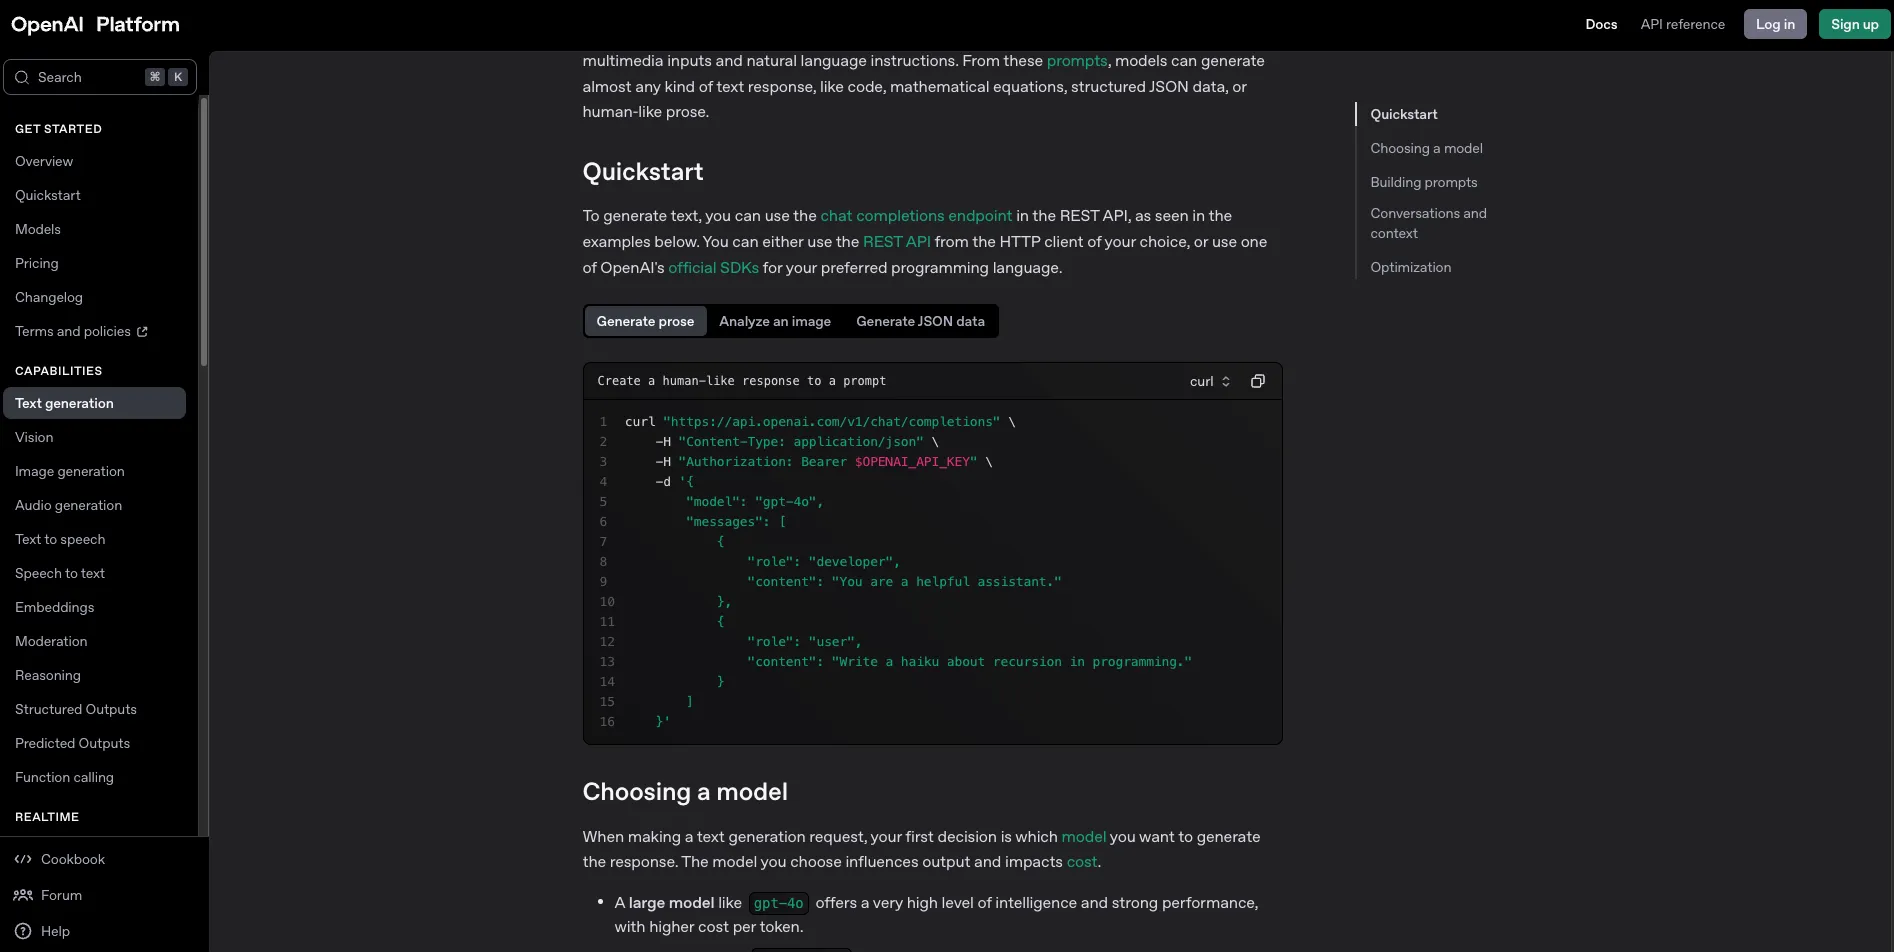Click the Cookbook code icon

click(x=23, y=859)
